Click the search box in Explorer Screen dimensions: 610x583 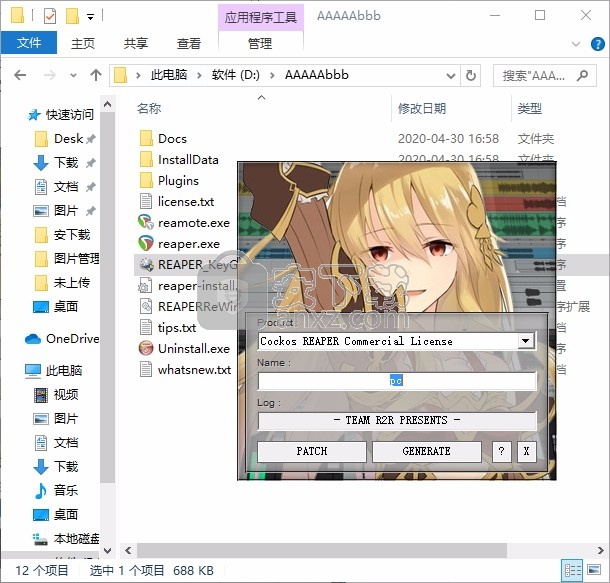coord(545,75)
